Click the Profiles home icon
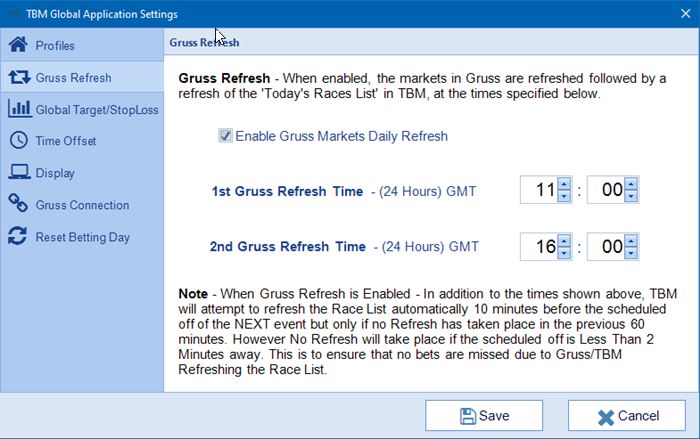Image resolution: width=700 pixels, height=439 pixels. (18, 45)
